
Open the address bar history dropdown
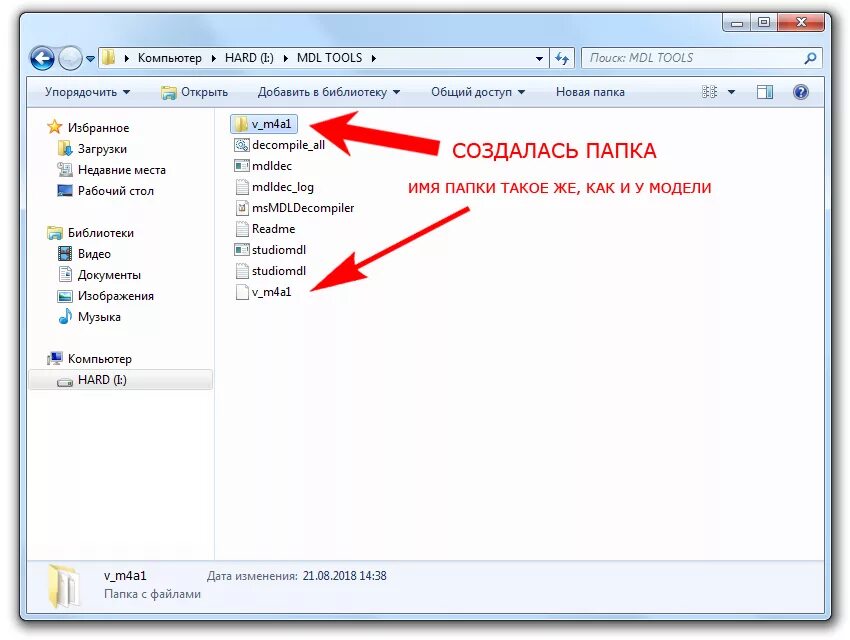pyautogui.click(x=539, y=58)
